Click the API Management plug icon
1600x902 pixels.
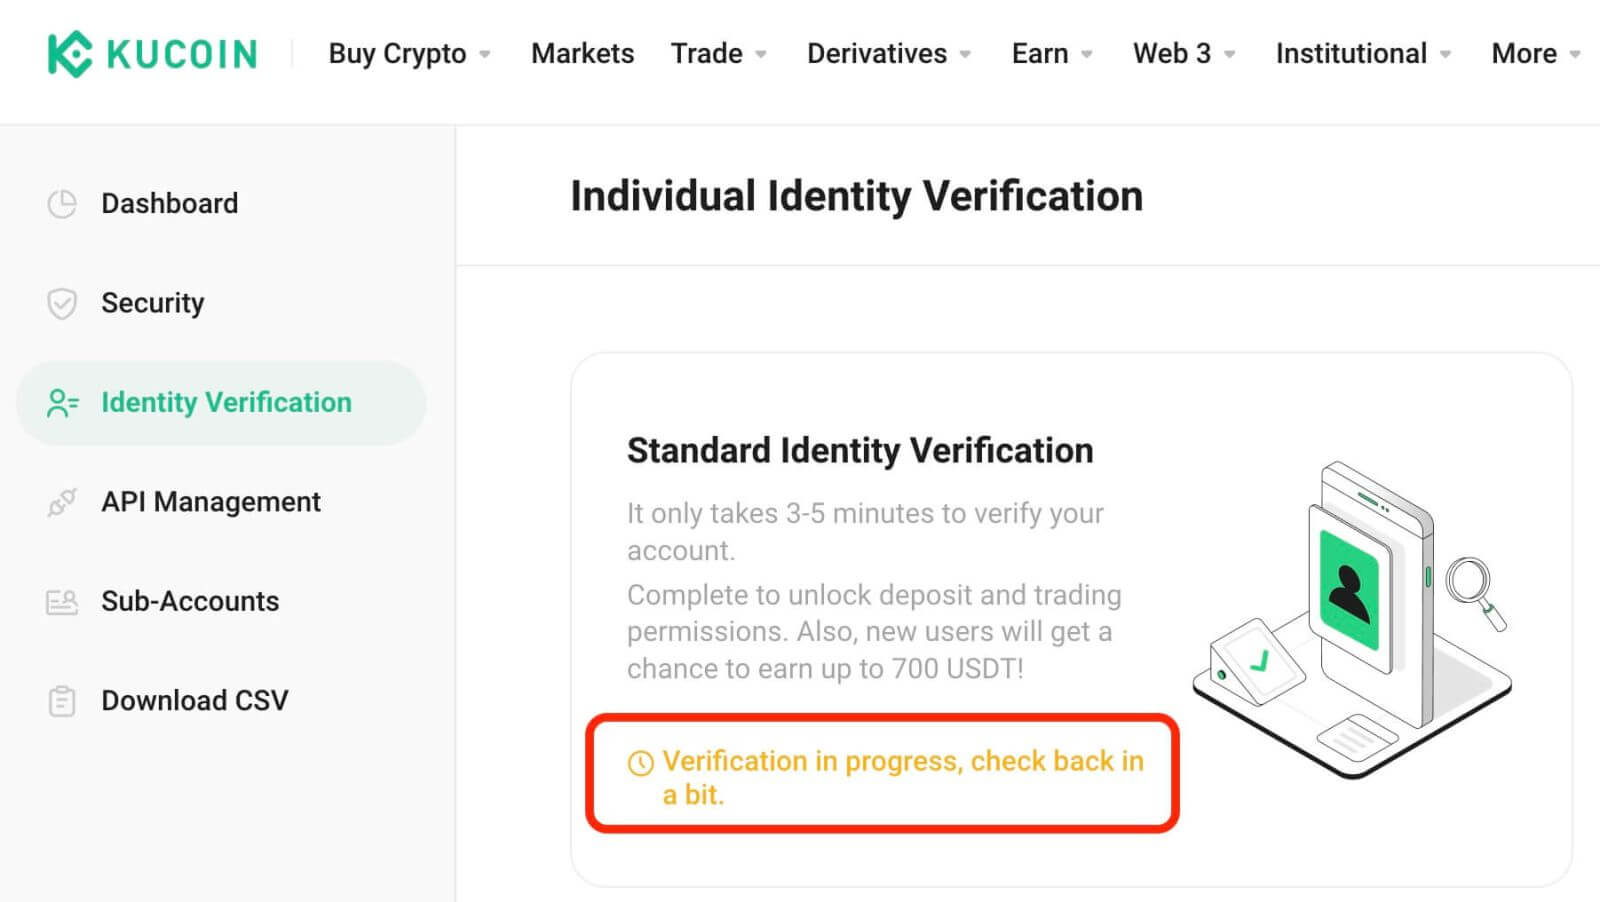[x=62, y=502]
